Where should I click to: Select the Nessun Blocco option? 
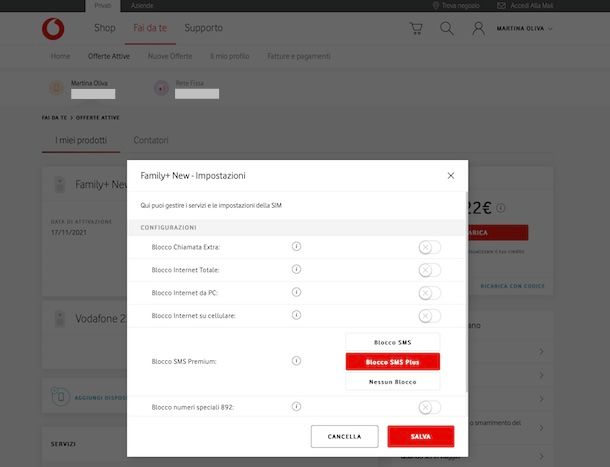(x=393, y=382)
